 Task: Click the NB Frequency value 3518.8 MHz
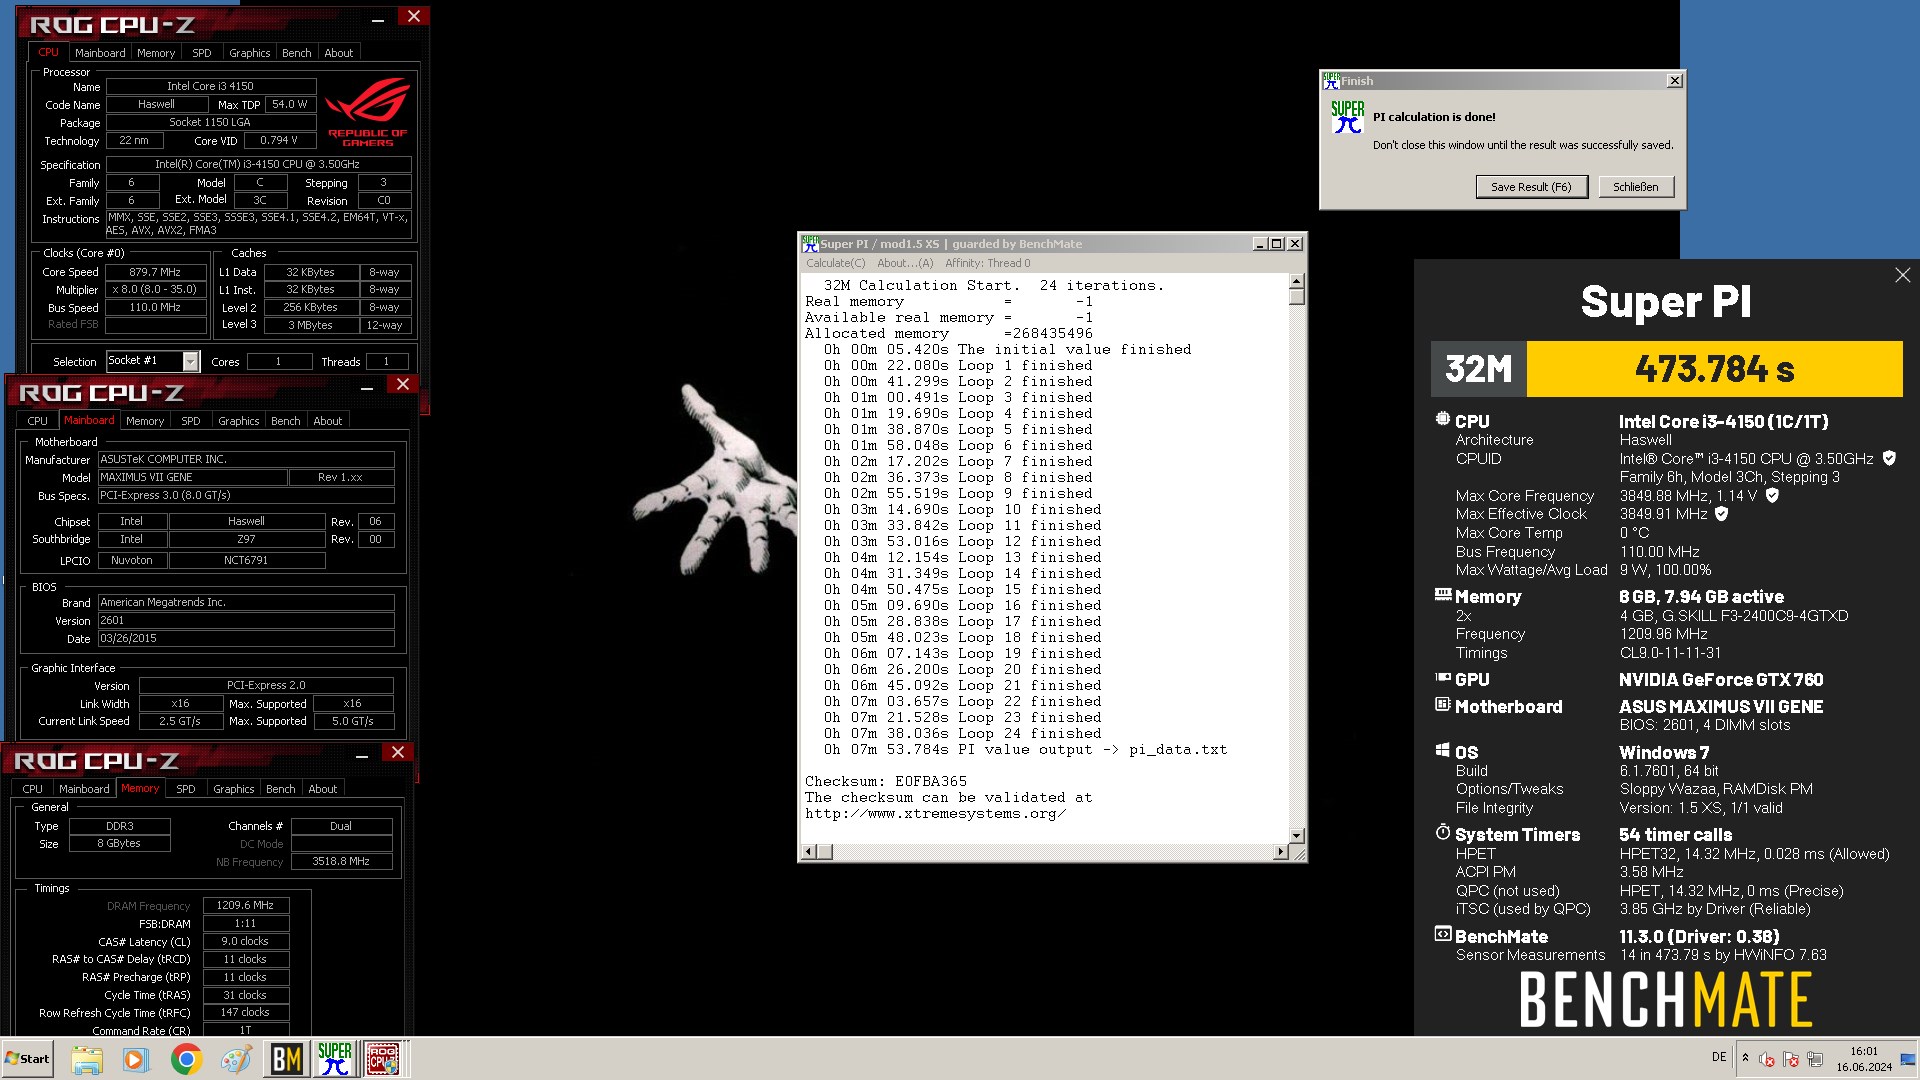pyautogui.click(x=341, y=861)
